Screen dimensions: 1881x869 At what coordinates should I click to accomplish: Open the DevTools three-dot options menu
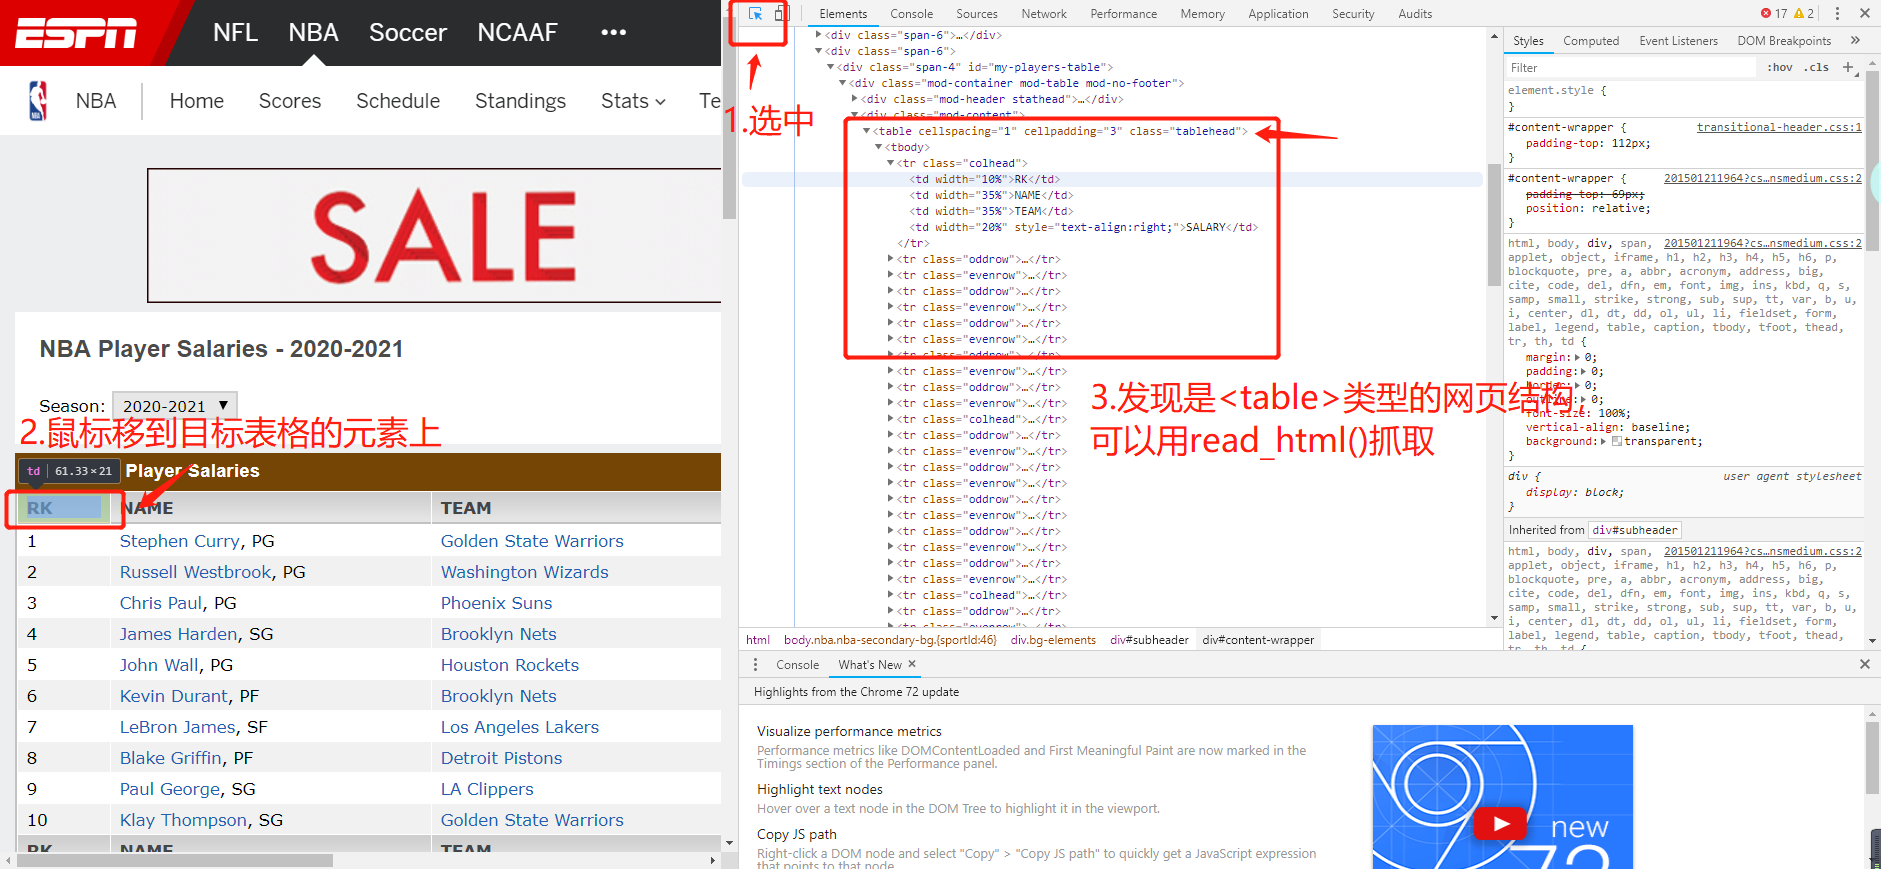click(x=1837, y=13)
